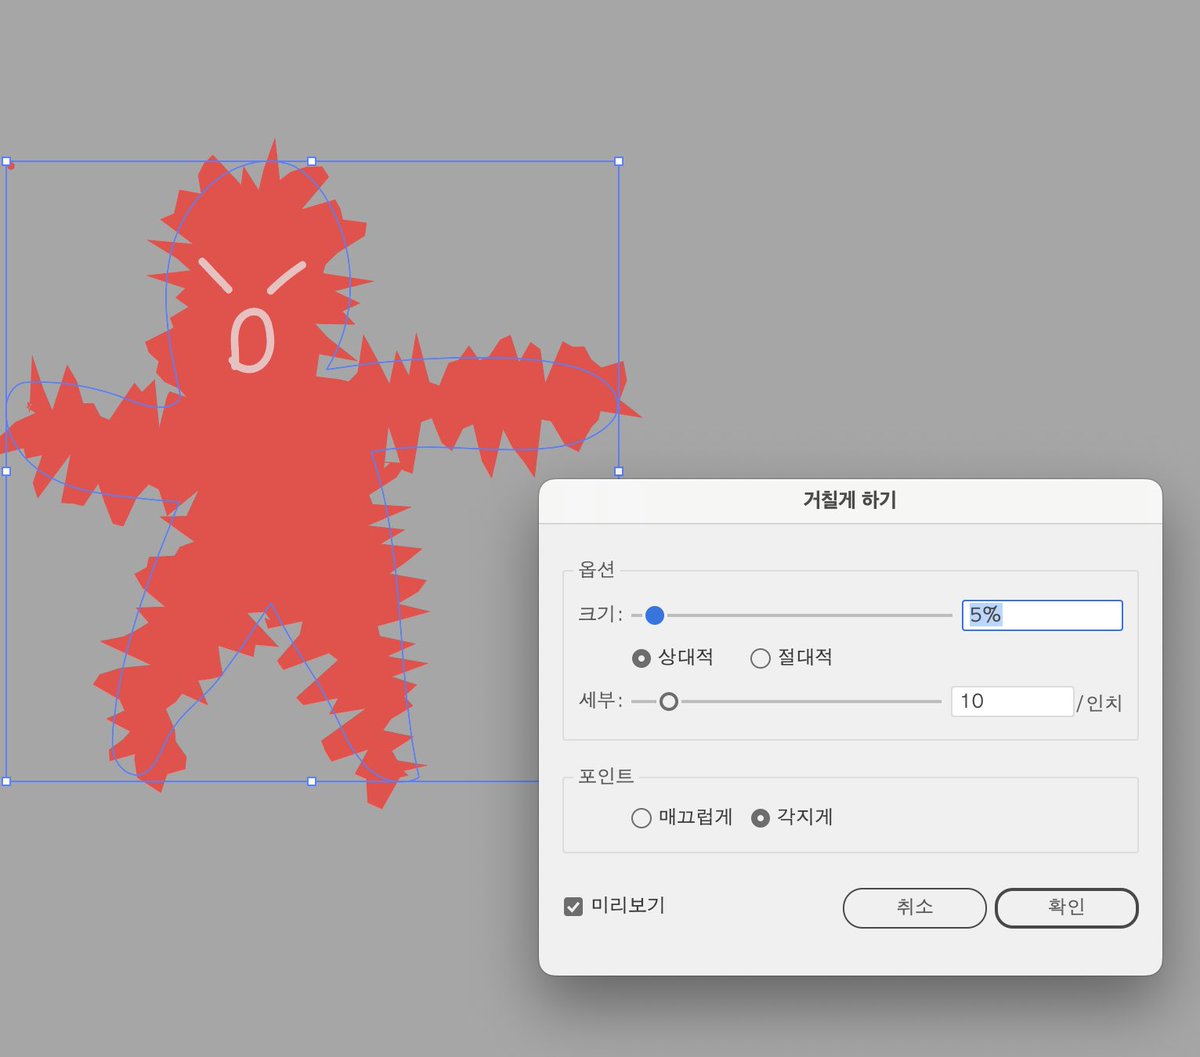Toggle the 미리보기 preview checkbox

(x=573, y=907)
